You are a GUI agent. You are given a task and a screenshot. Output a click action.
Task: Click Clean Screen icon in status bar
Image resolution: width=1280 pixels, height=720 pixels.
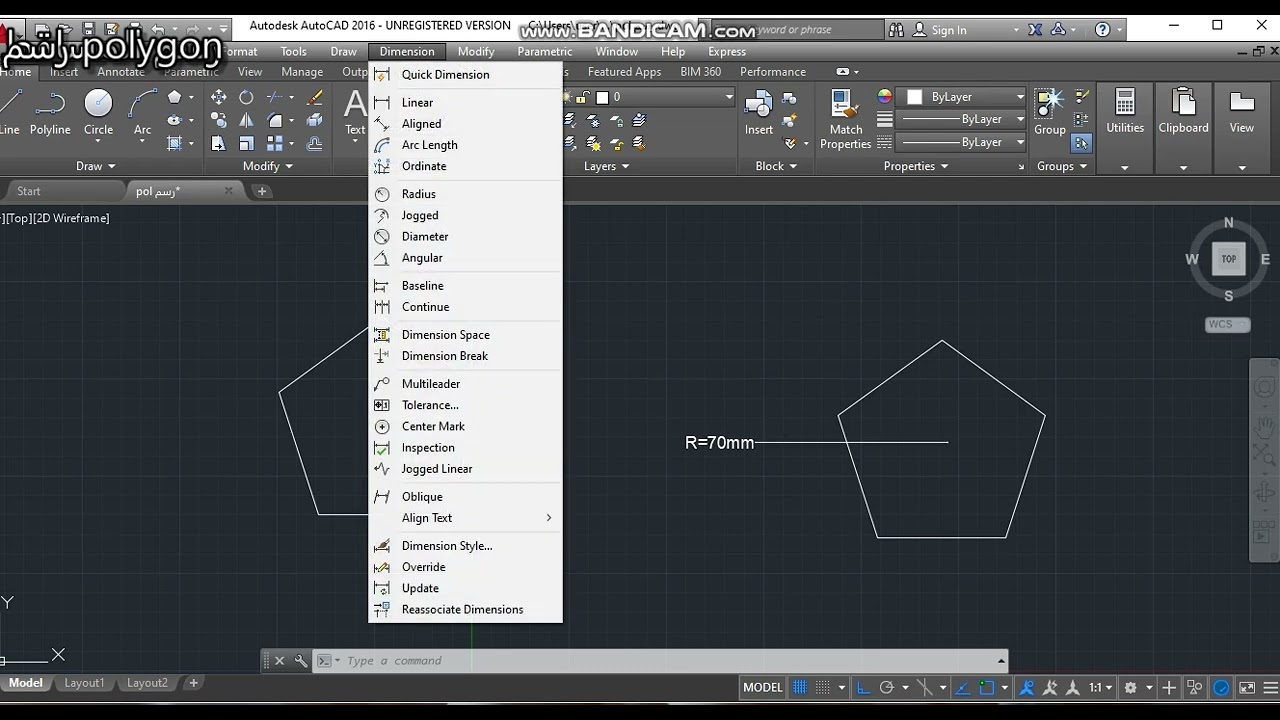pyautogui.click(x=1247, y=688)
